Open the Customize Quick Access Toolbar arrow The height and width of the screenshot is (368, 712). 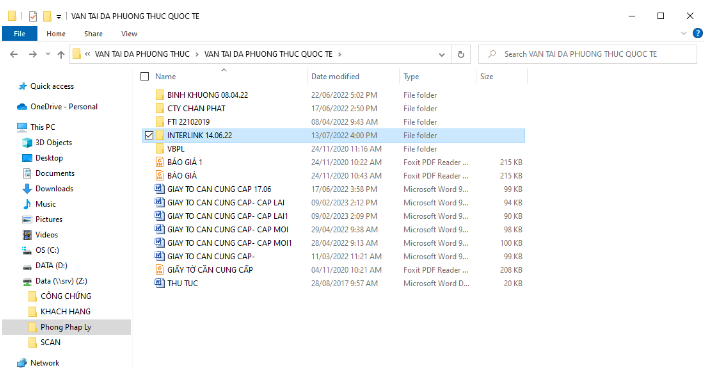(x=59, y=17)
